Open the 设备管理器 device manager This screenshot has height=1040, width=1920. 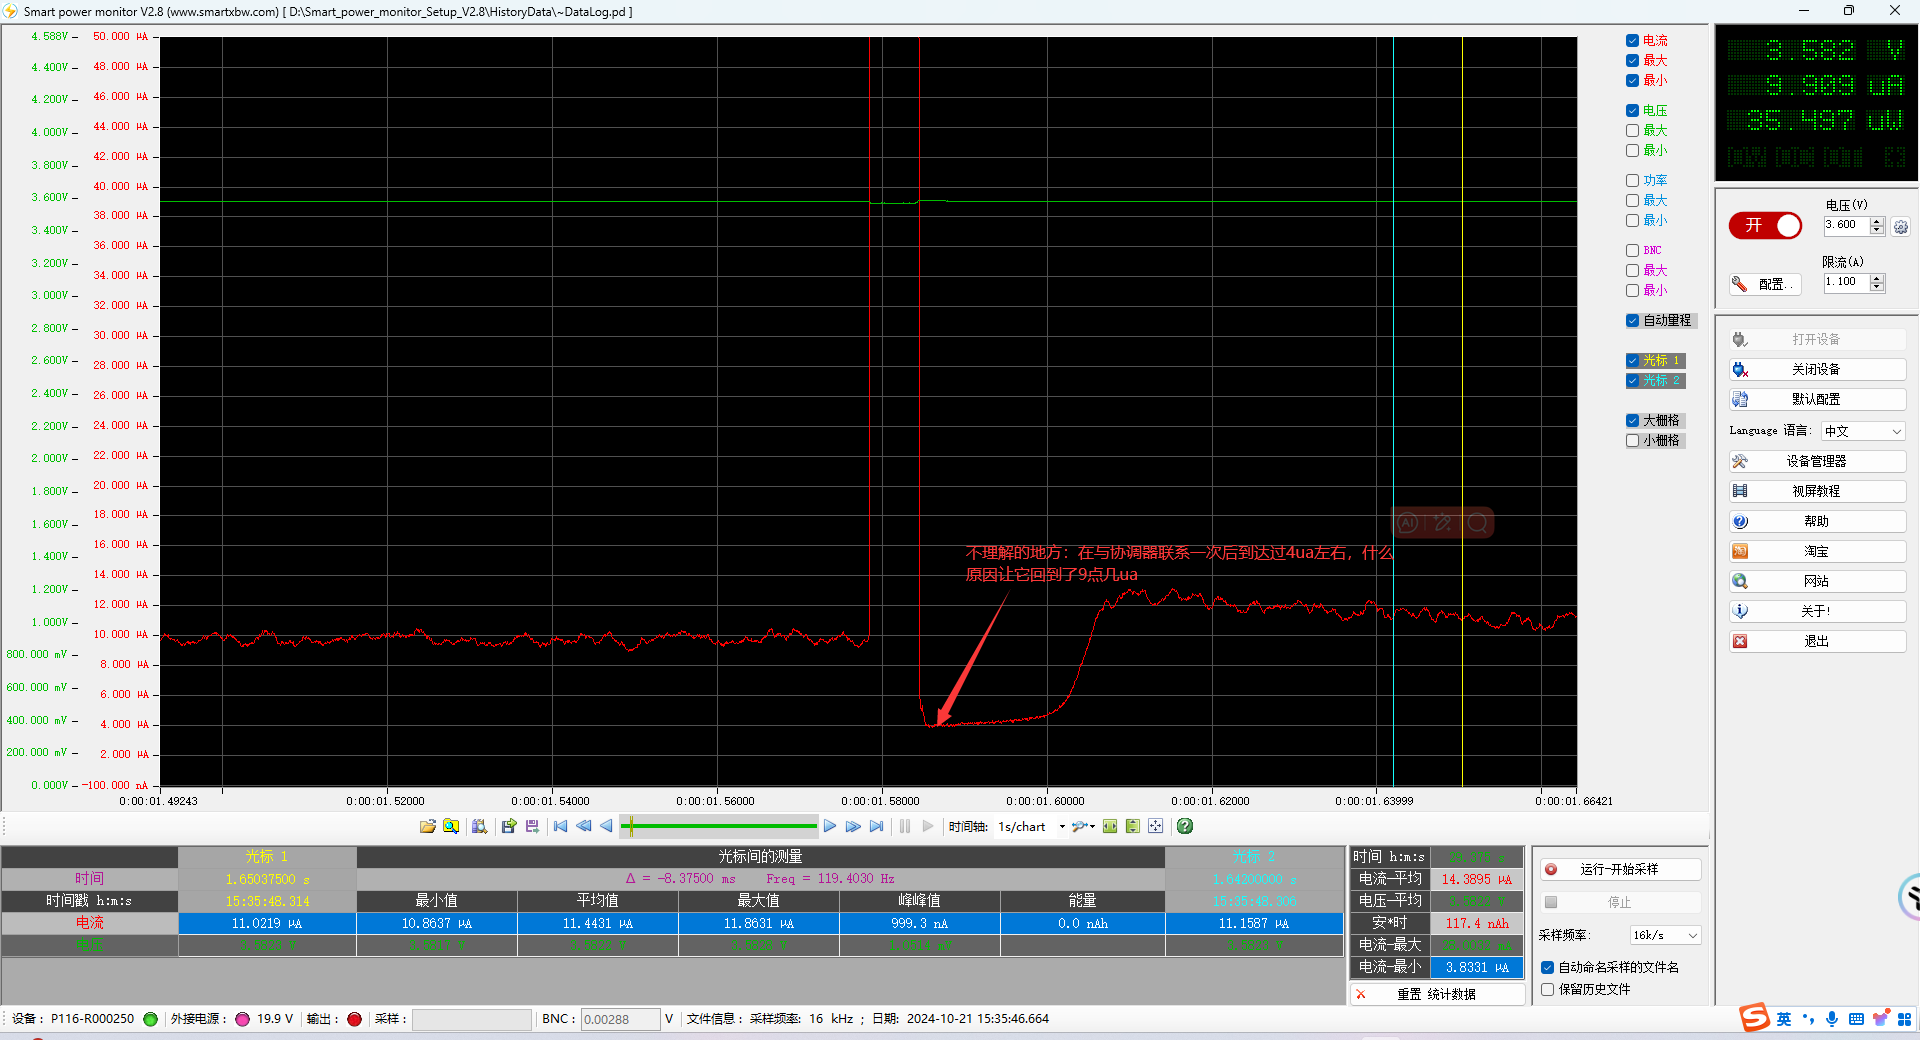coord(1817,462)
